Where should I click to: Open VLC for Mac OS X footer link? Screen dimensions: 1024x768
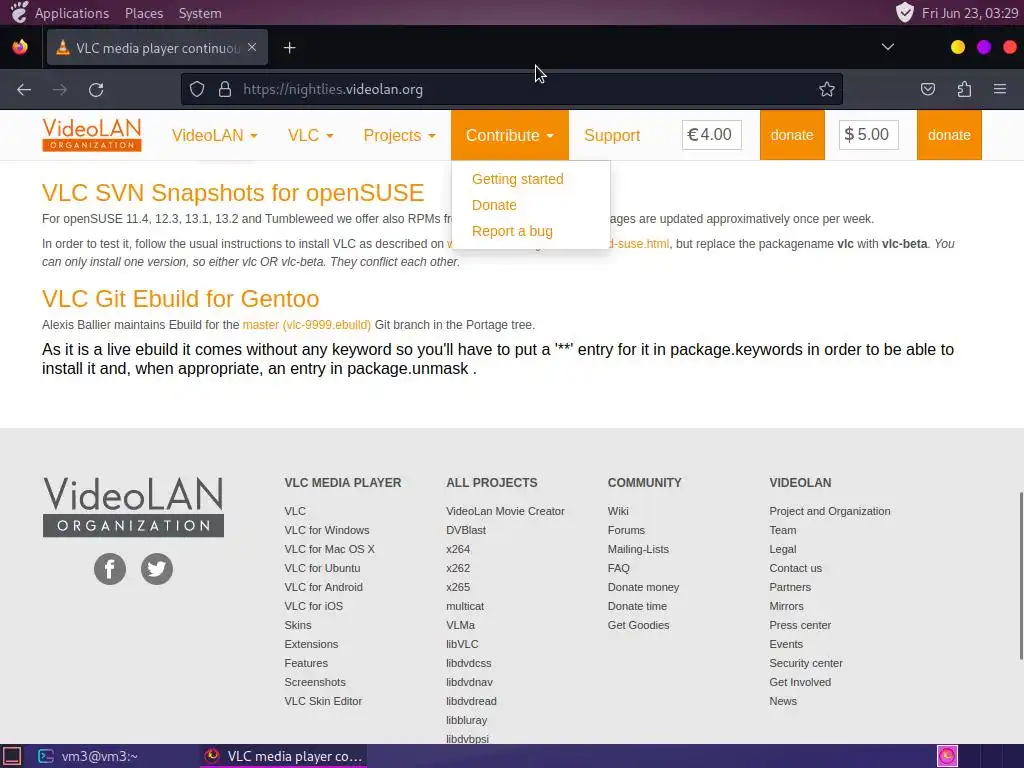pos(329,549)
